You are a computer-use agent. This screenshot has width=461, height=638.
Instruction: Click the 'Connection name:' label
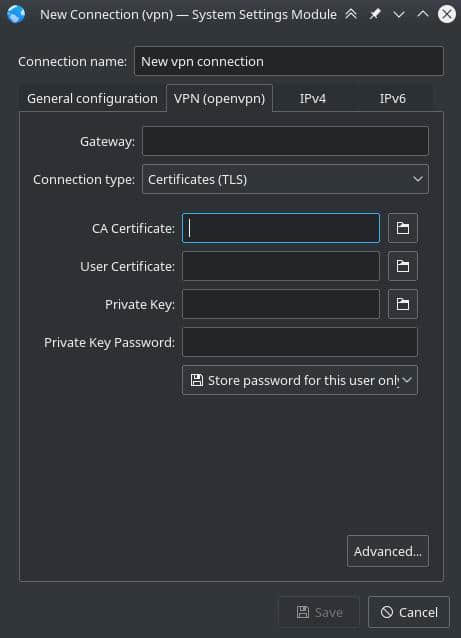[x=72, y=61]
